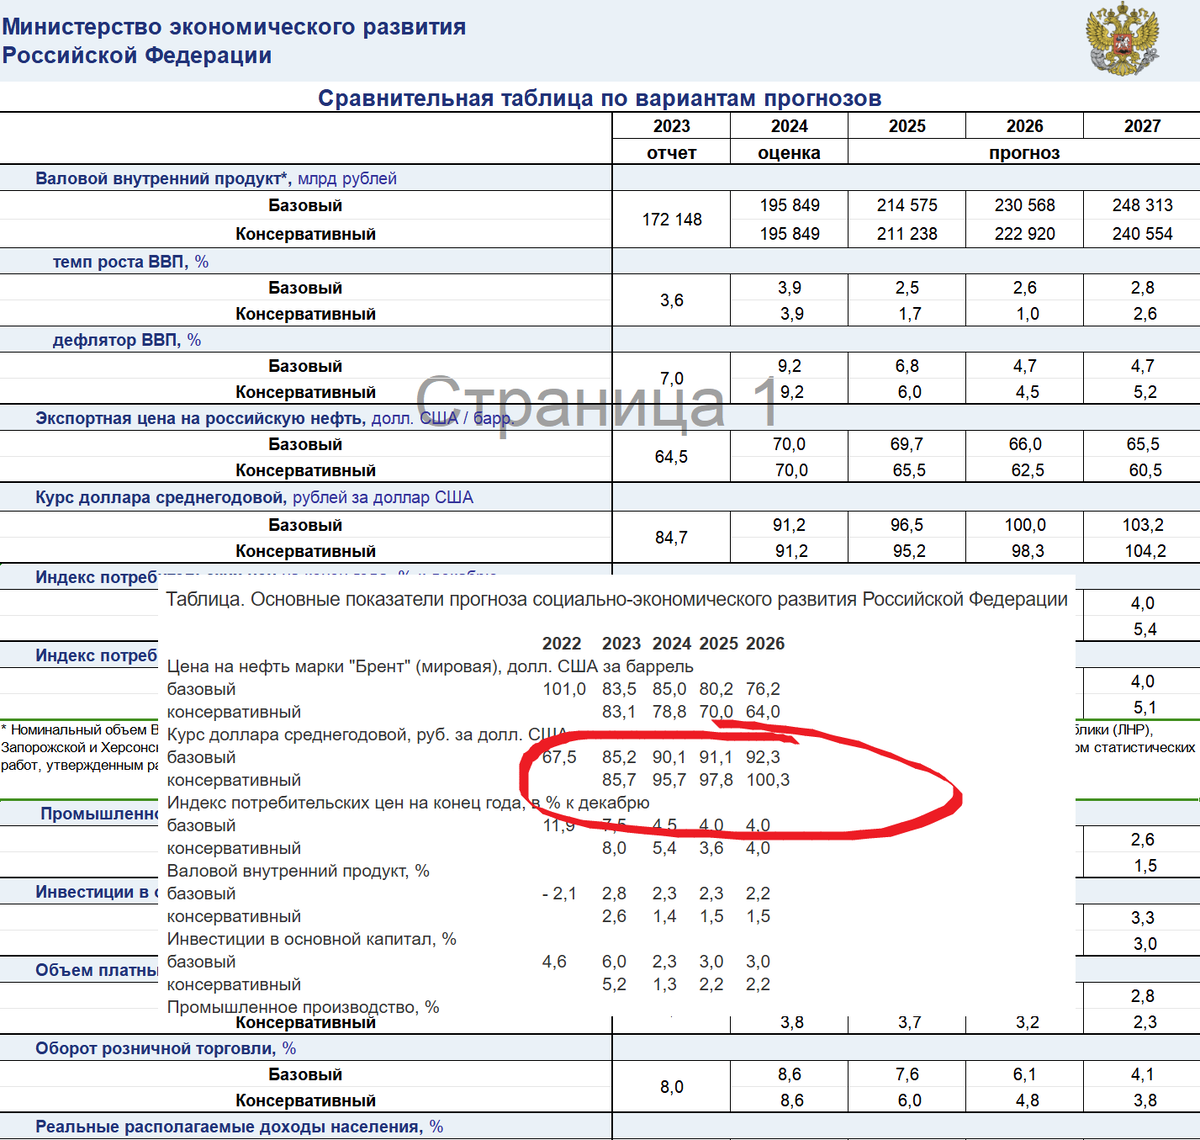Image resolution: width=1200 pixels, height=1140 pixels.
Task: Click the conservative GDP value 211 238
Action: tap(907, 233)
